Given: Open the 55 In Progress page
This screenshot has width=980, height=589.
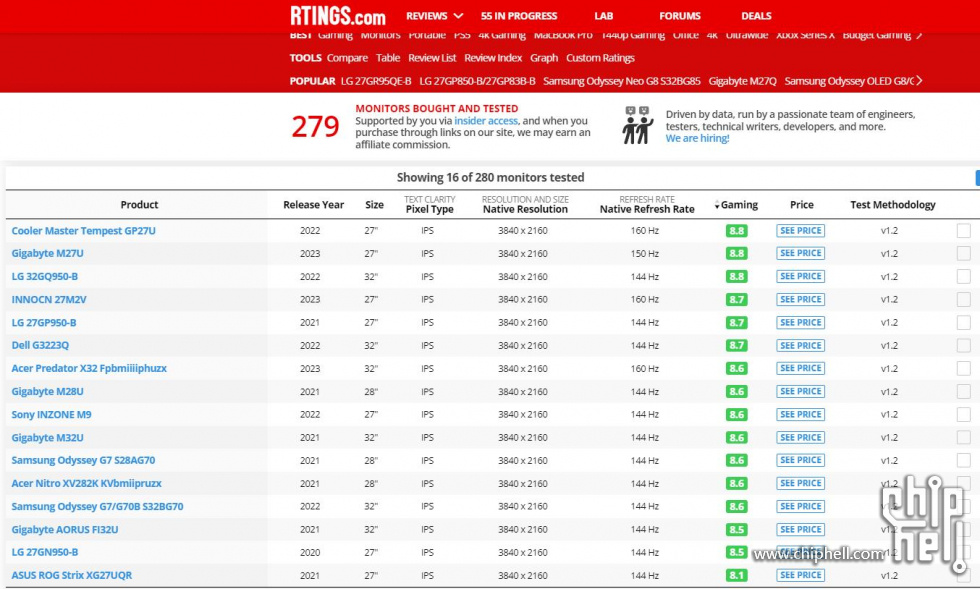Looking at the screenshot, I should 519,16.
